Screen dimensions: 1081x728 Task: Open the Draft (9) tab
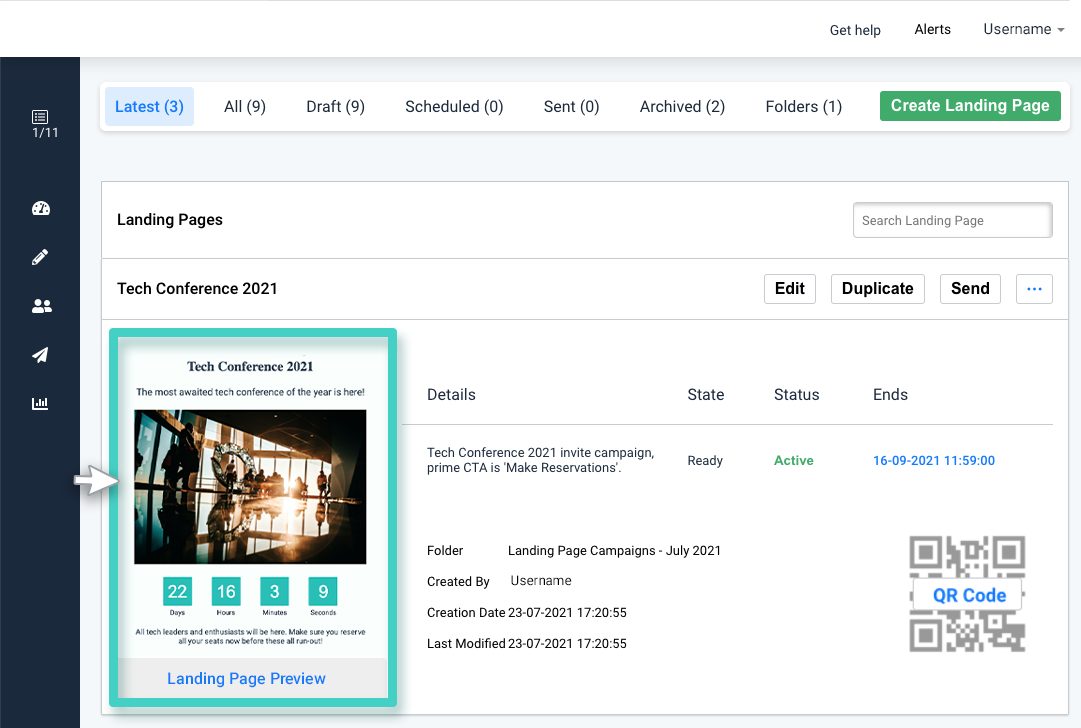pyautogui.click(x=335, y=107)
